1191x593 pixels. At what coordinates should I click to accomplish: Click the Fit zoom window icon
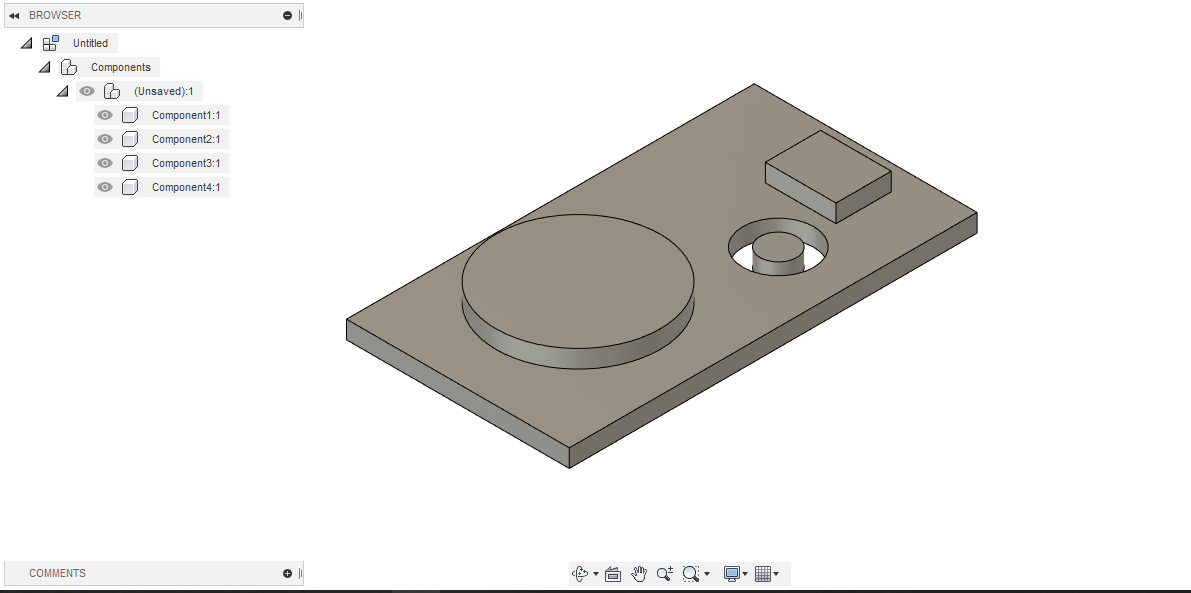tap(690, 573)
